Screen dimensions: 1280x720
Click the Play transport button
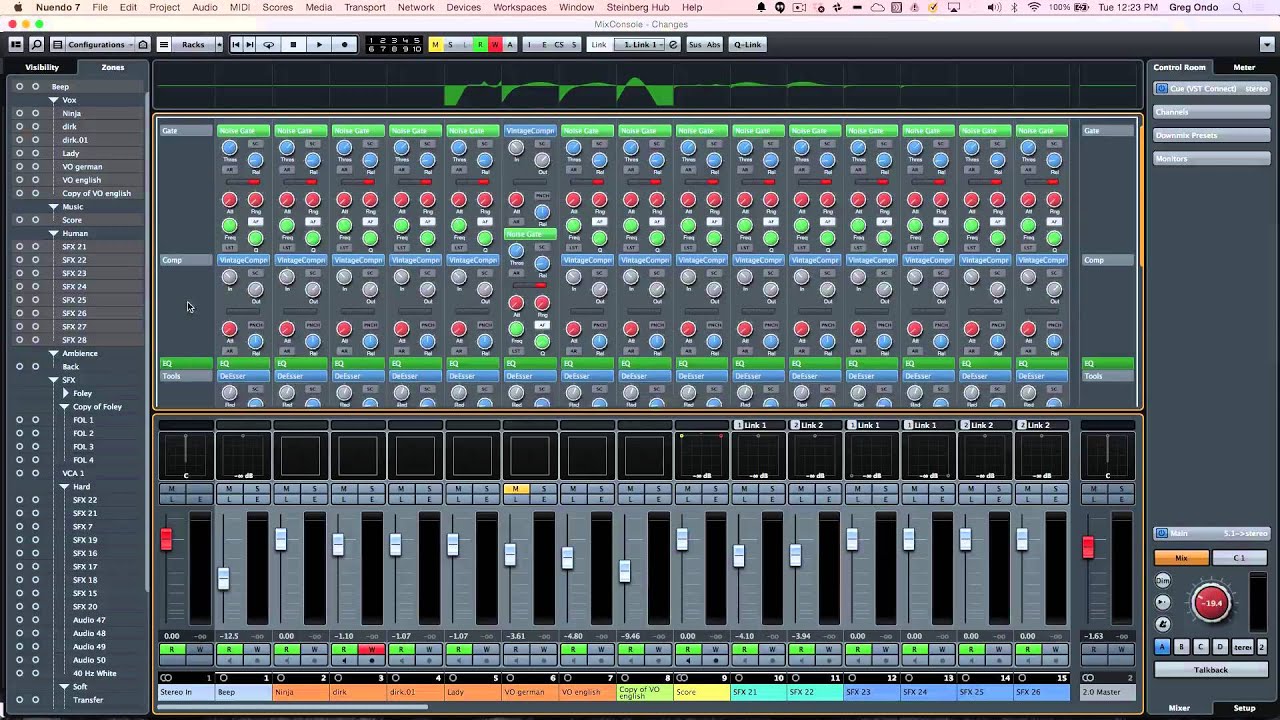(319, 44)
